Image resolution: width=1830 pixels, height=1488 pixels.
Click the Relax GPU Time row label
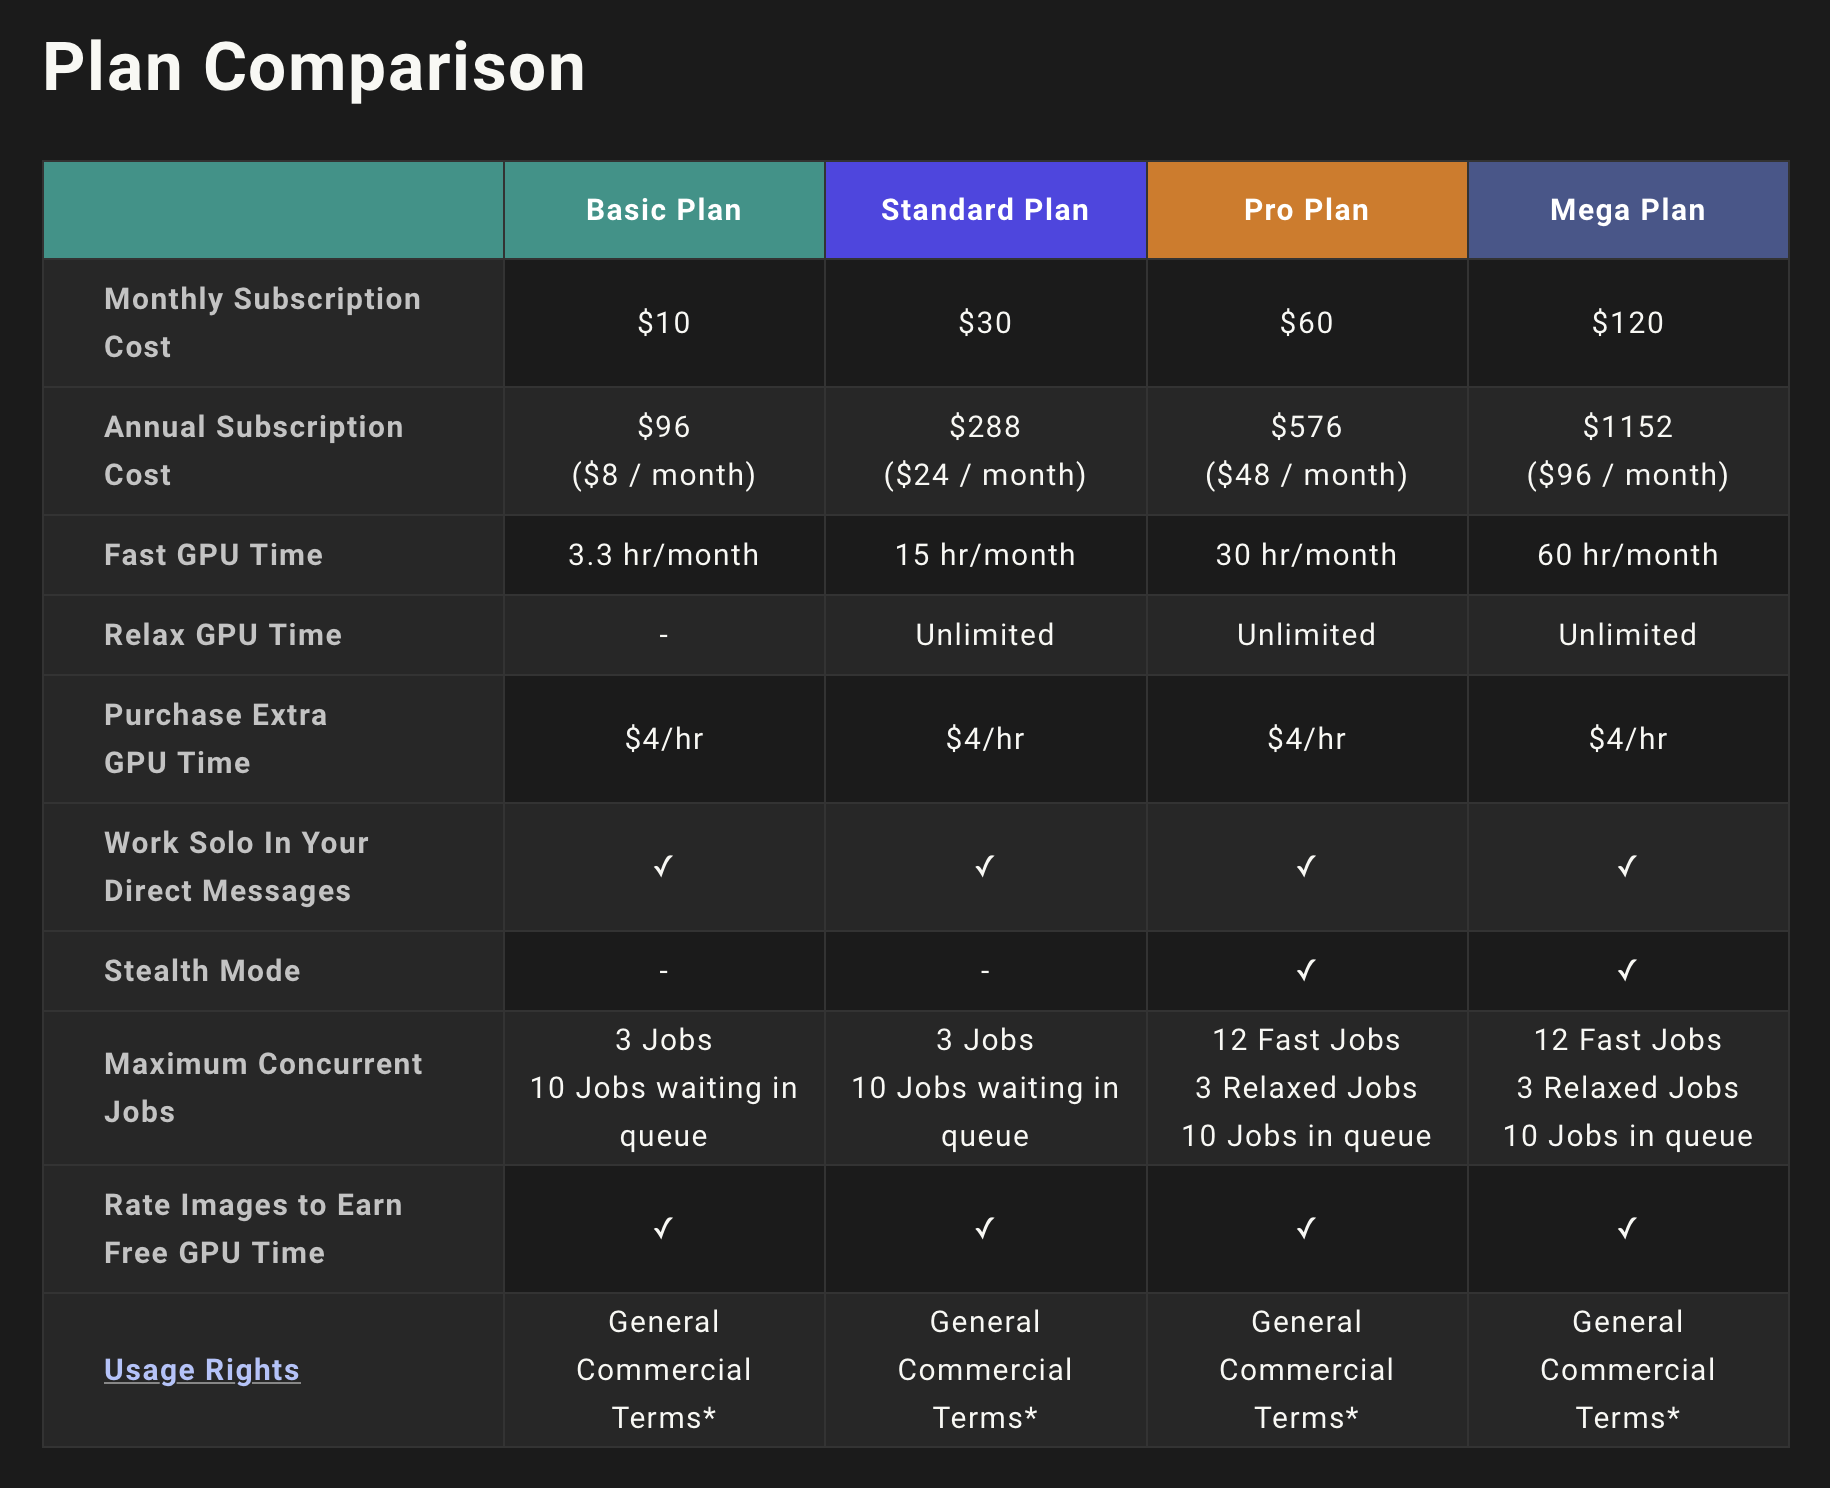(223, 635)
